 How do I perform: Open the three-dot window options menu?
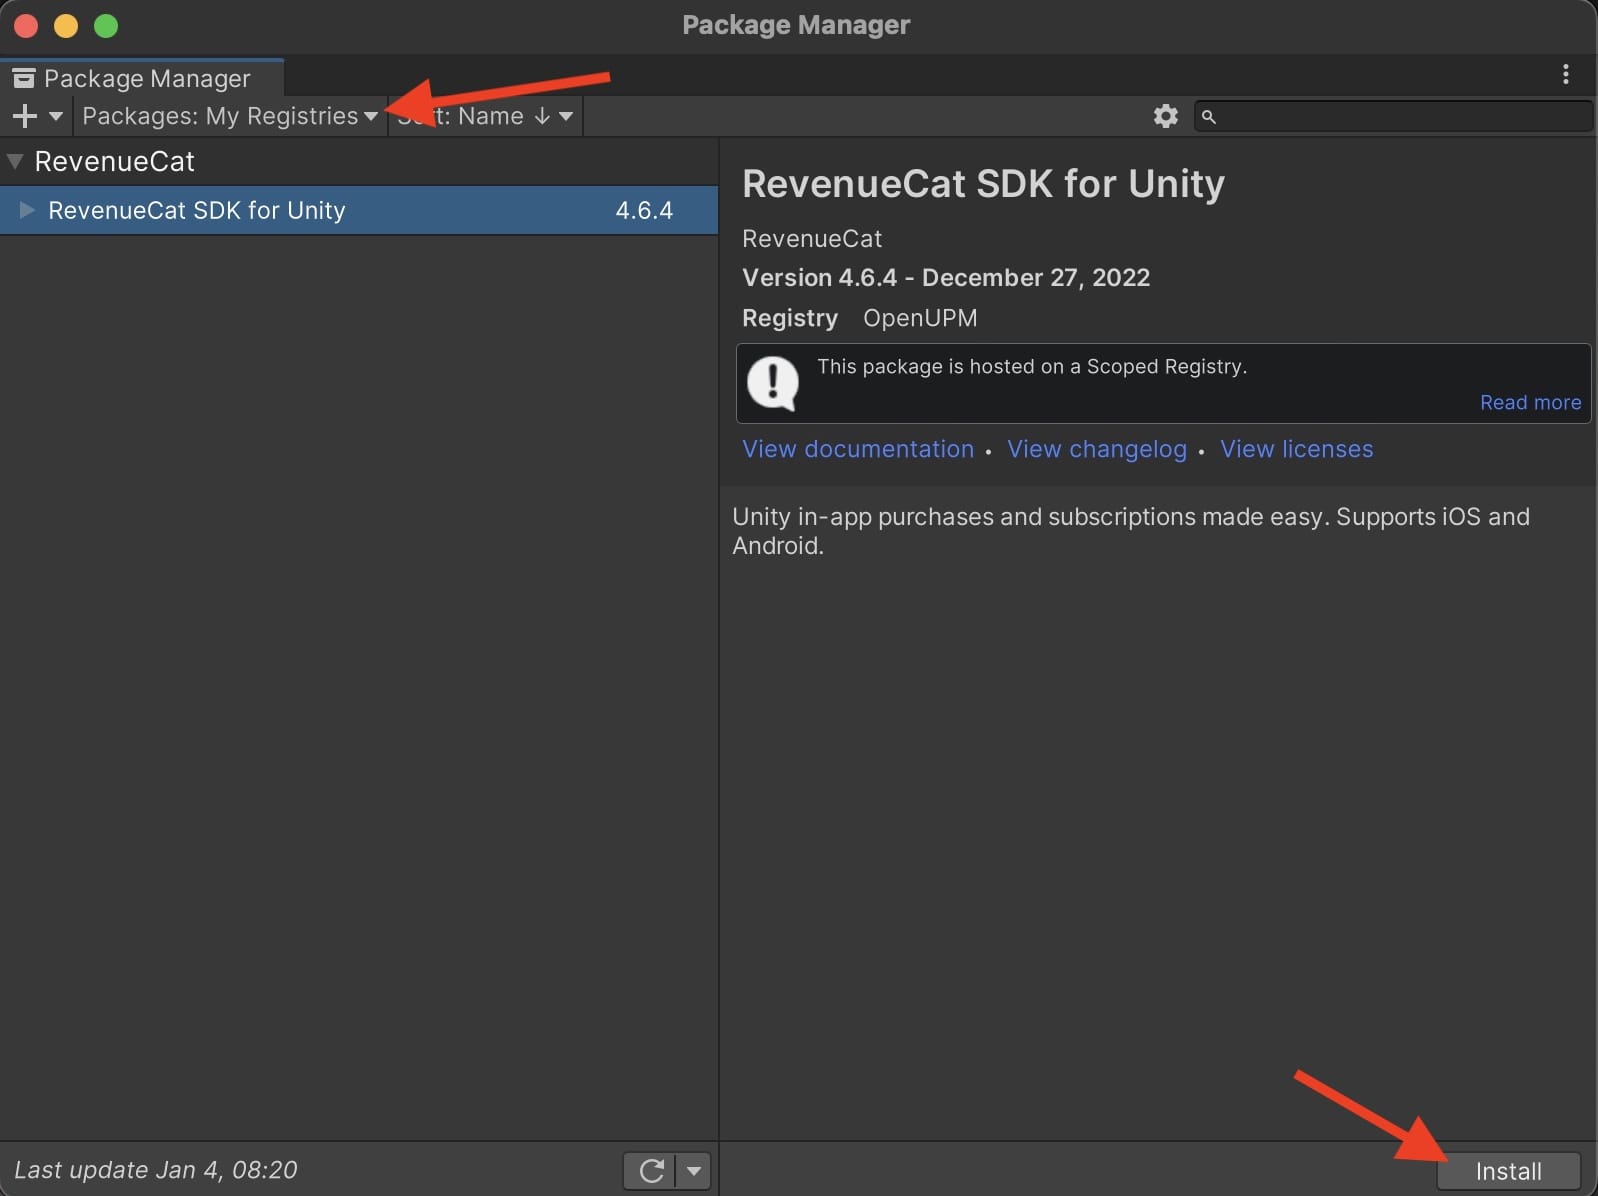click(x=1565, y=74)
